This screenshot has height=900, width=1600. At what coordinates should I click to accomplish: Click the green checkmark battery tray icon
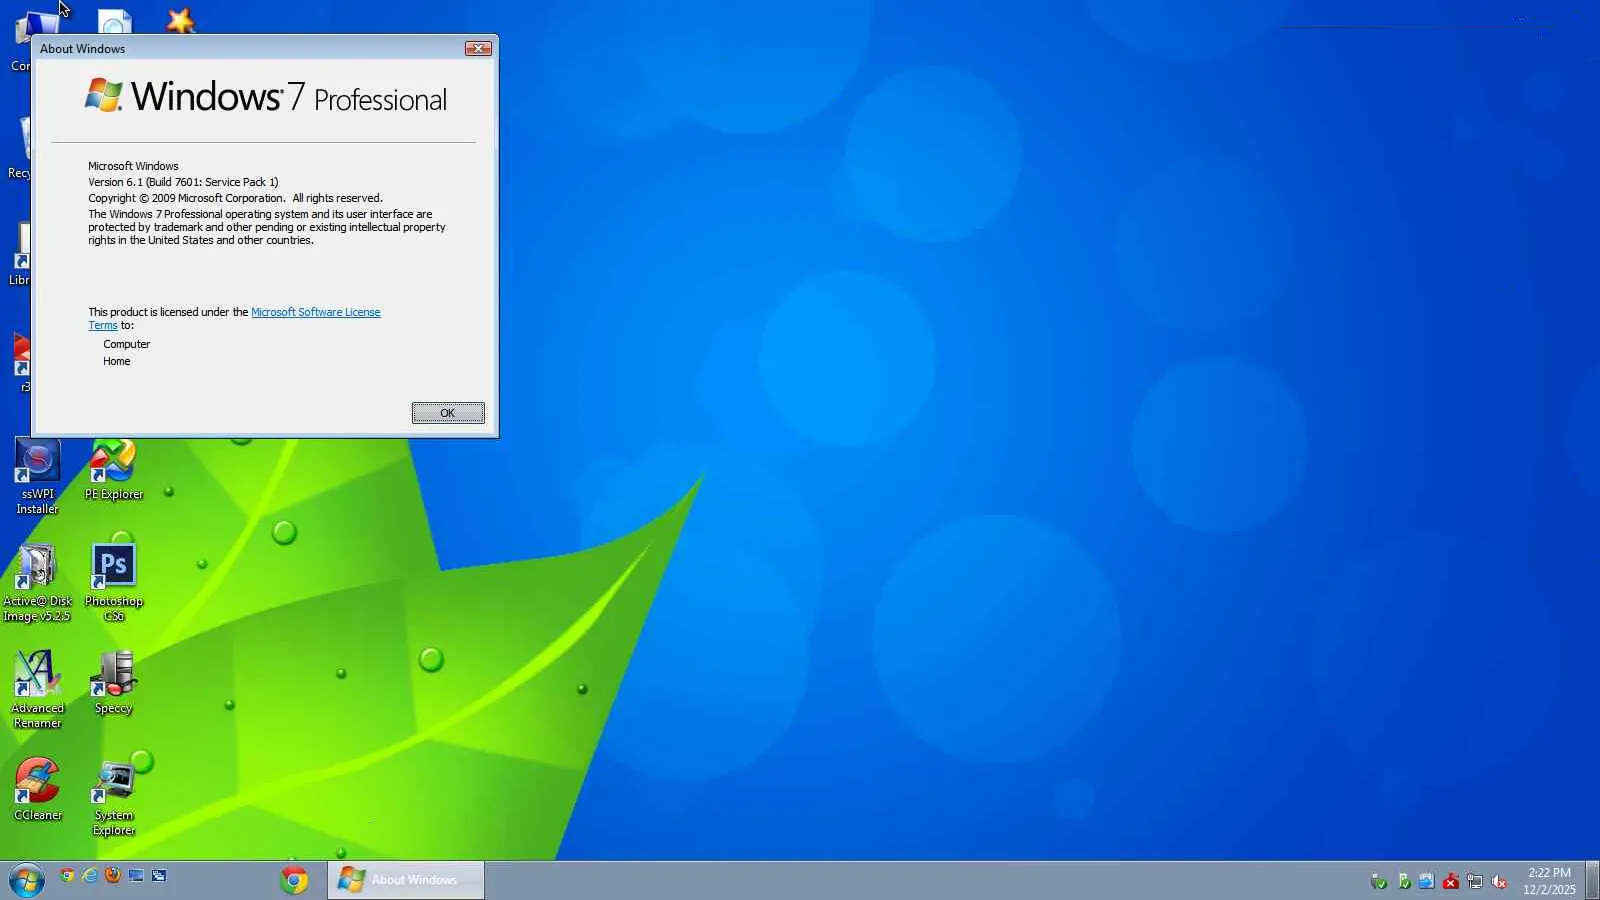[x=1403, y=881]
